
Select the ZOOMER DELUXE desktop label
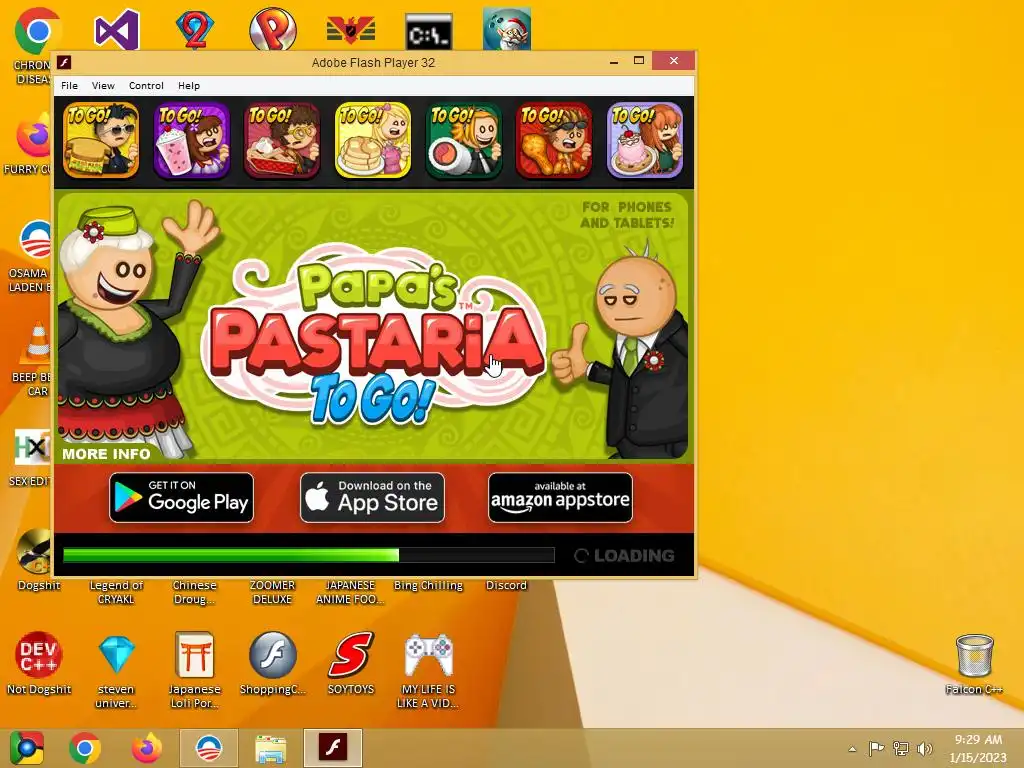(272, 592)
